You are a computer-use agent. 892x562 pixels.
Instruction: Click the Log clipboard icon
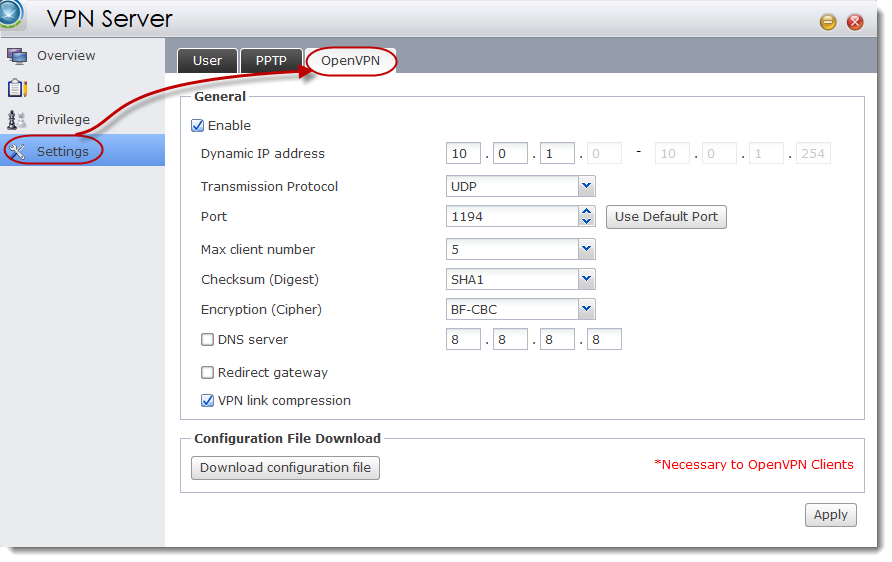click(17, 88)
